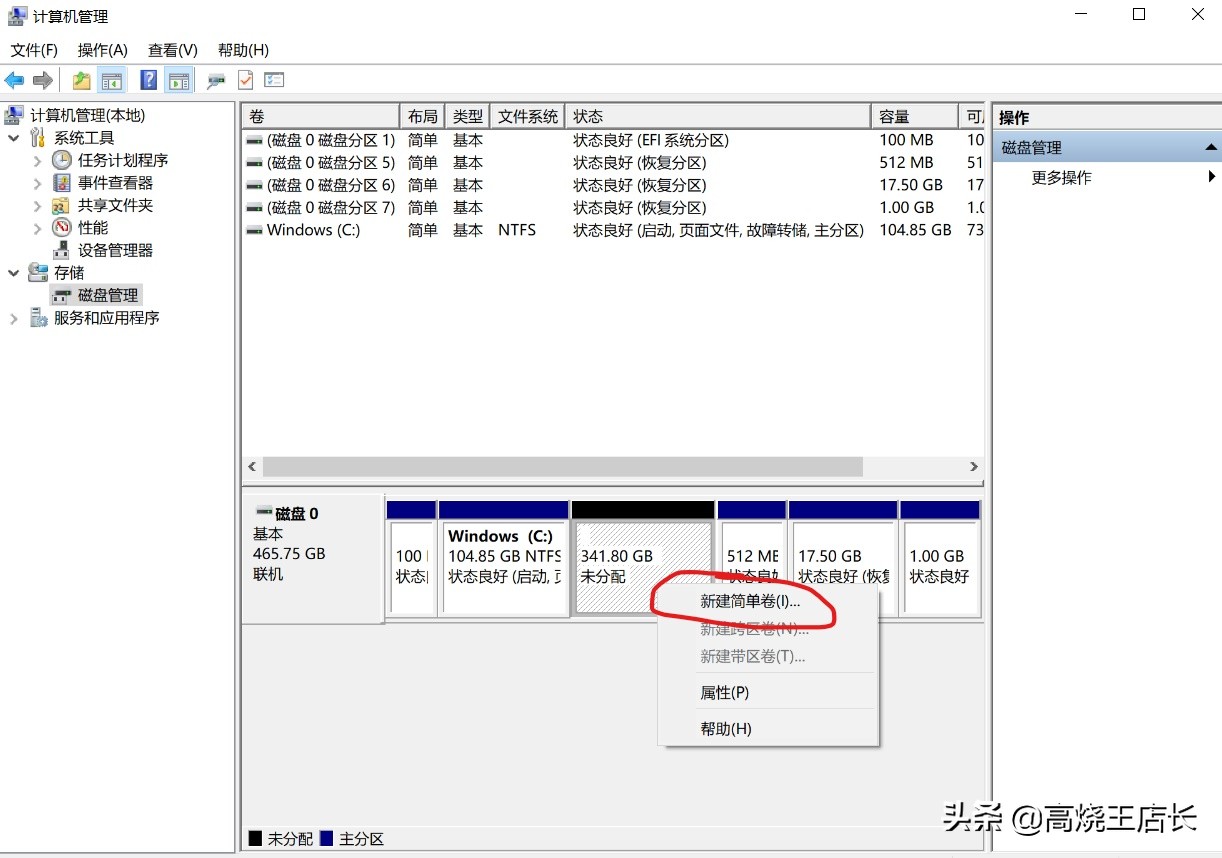Open the 帮助(H) menu in menu bar
Screen dimensions: 1222x858
[x=243, y=50]
